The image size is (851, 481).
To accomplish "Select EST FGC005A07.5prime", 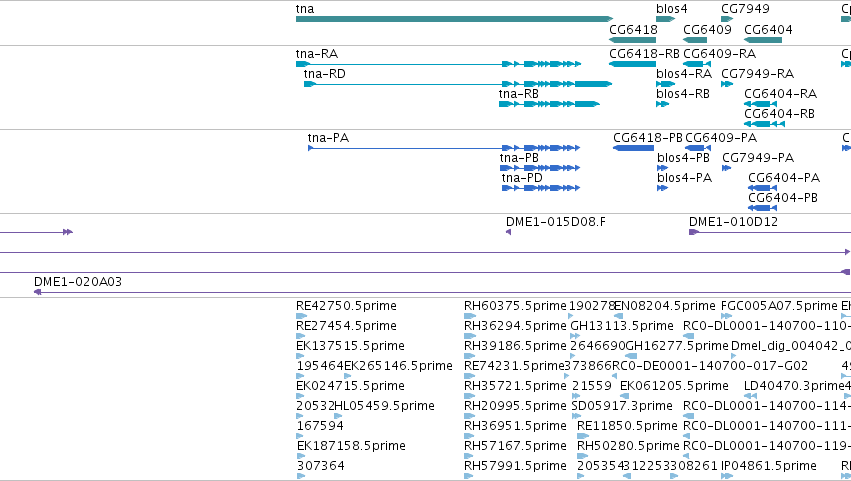I will (x=779, y=306).
